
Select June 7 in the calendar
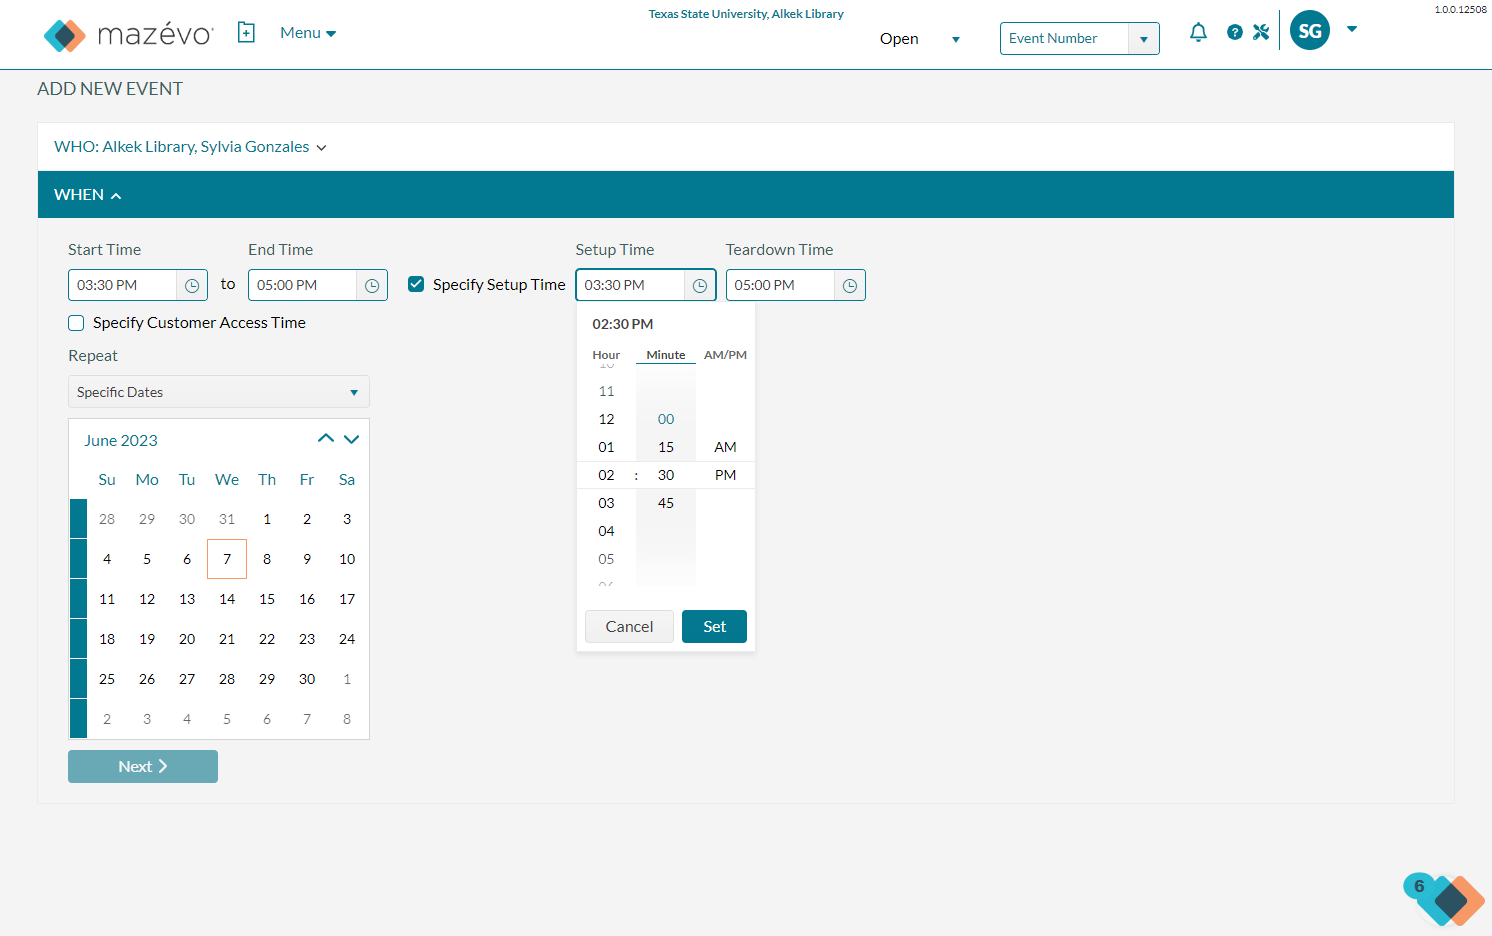[x=227, y=559]
